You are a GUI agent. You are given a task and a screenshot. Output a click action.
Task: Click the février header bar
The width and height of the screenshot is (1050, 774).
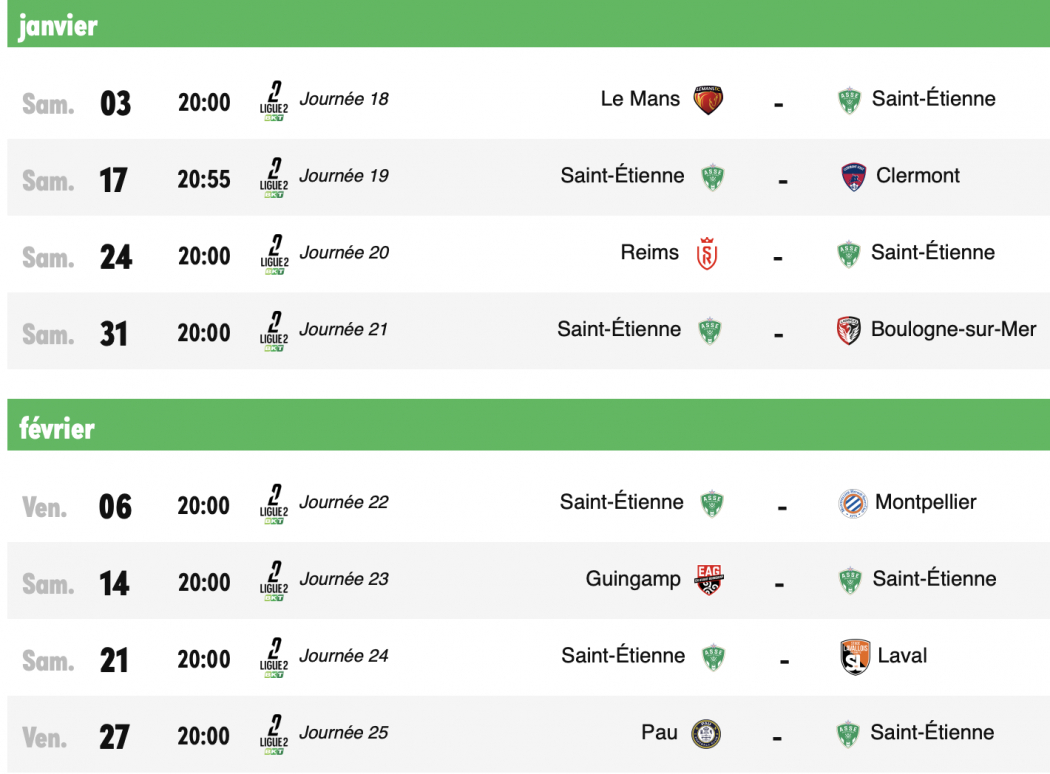click(x=525, y=428)
